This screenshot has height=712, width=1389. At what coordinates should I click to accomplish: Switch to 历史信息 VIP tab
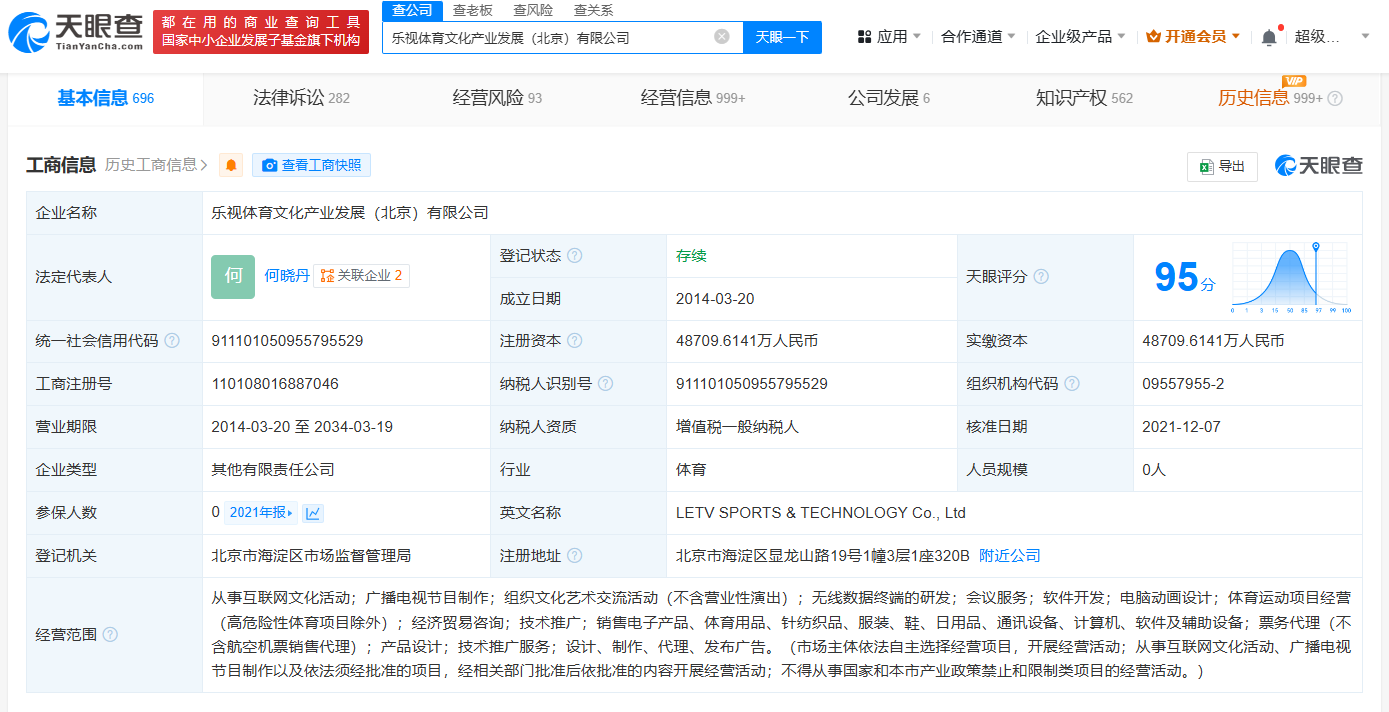point(1270,98)
